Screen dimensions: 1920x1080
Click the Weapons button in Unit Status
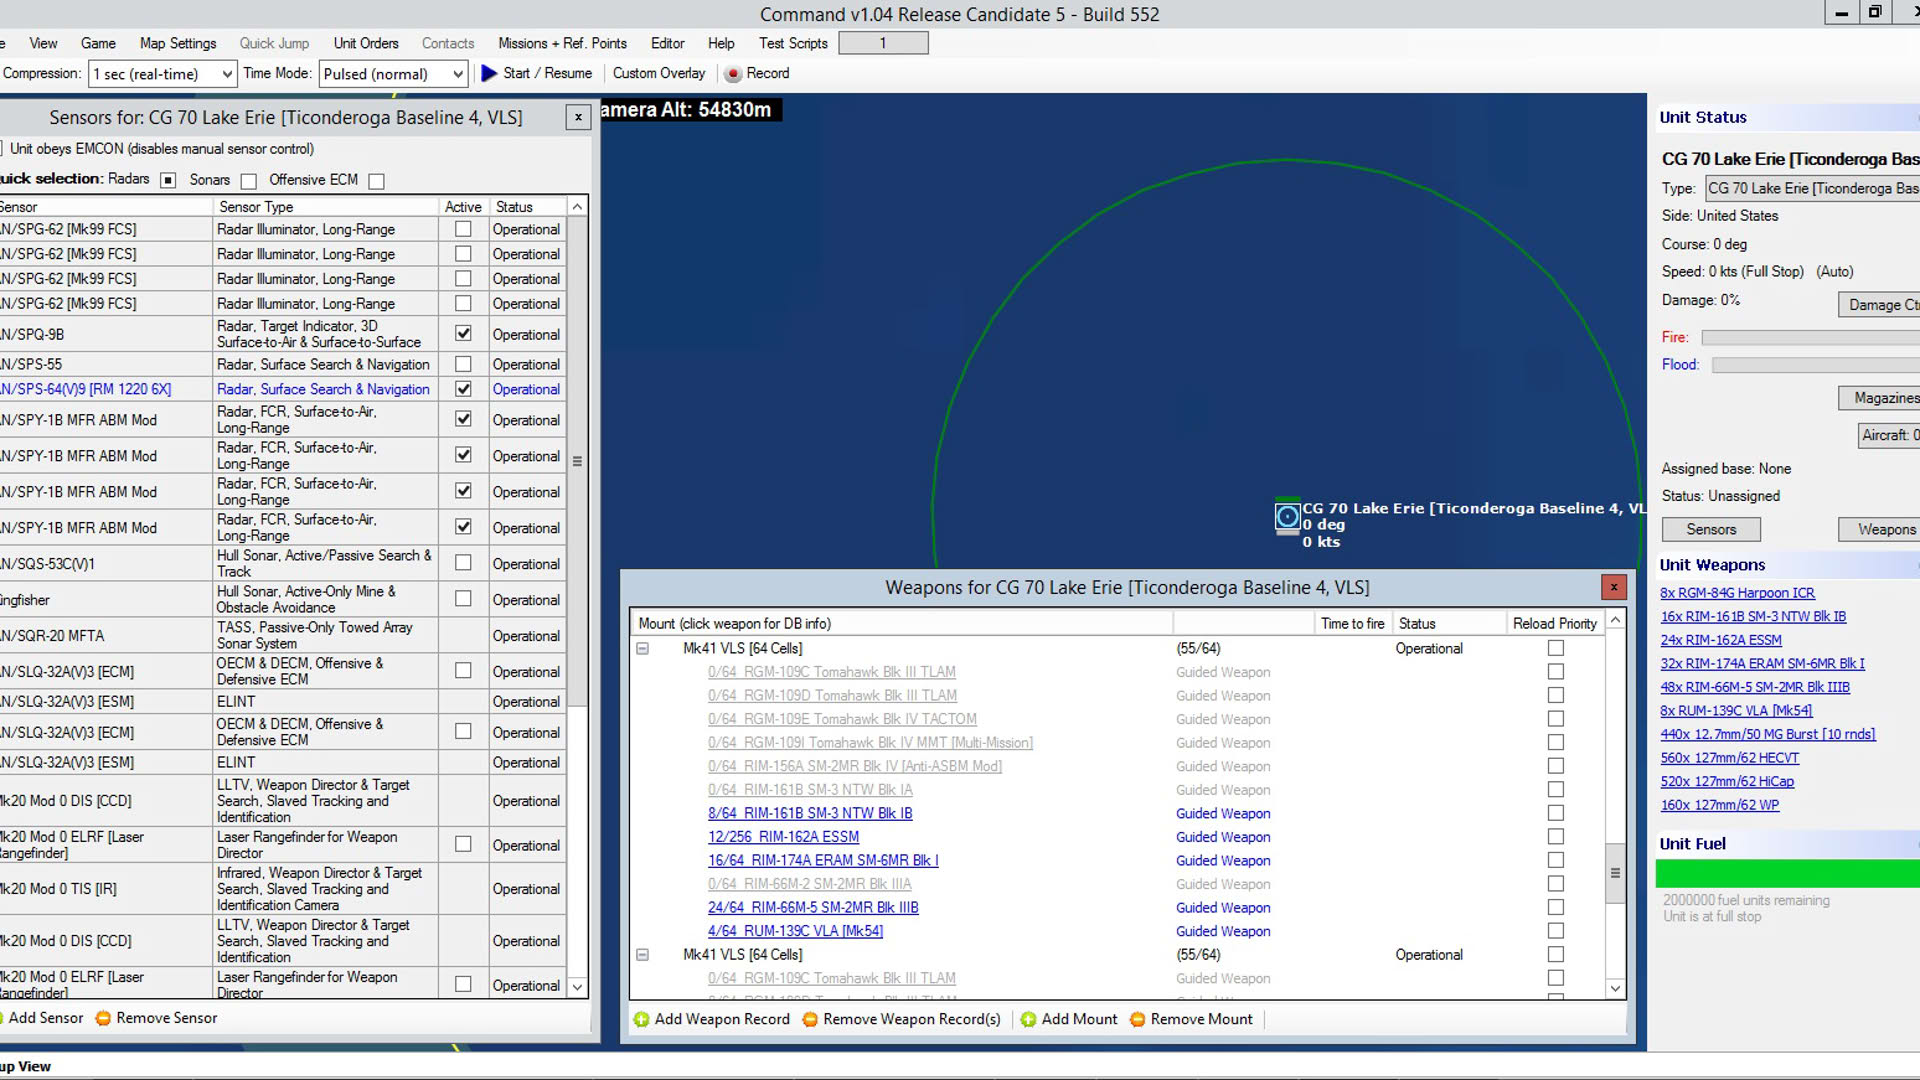1880,529
